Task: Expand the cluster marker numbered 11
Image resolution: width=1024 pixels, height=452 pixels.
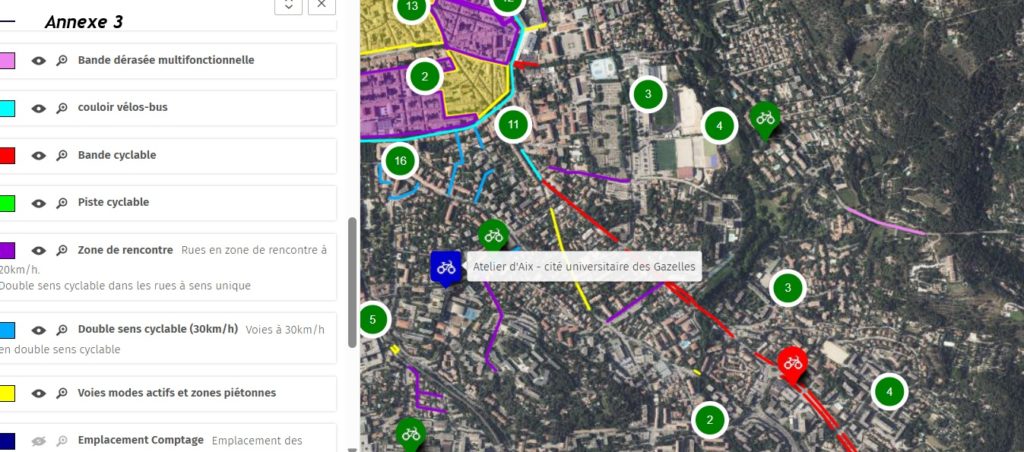Action: [513, 125]
